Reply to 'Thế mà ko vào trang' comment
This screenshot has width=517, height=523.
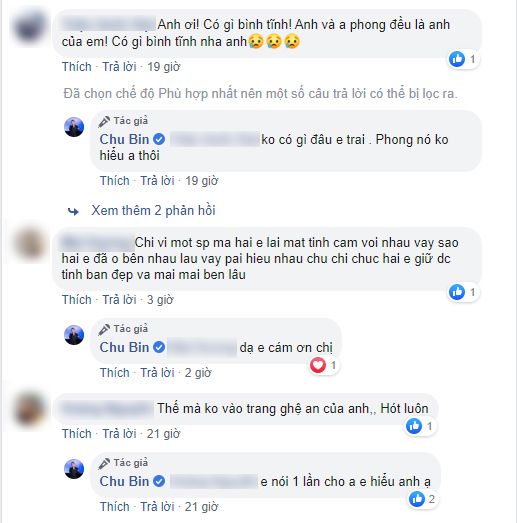[119, 434]
